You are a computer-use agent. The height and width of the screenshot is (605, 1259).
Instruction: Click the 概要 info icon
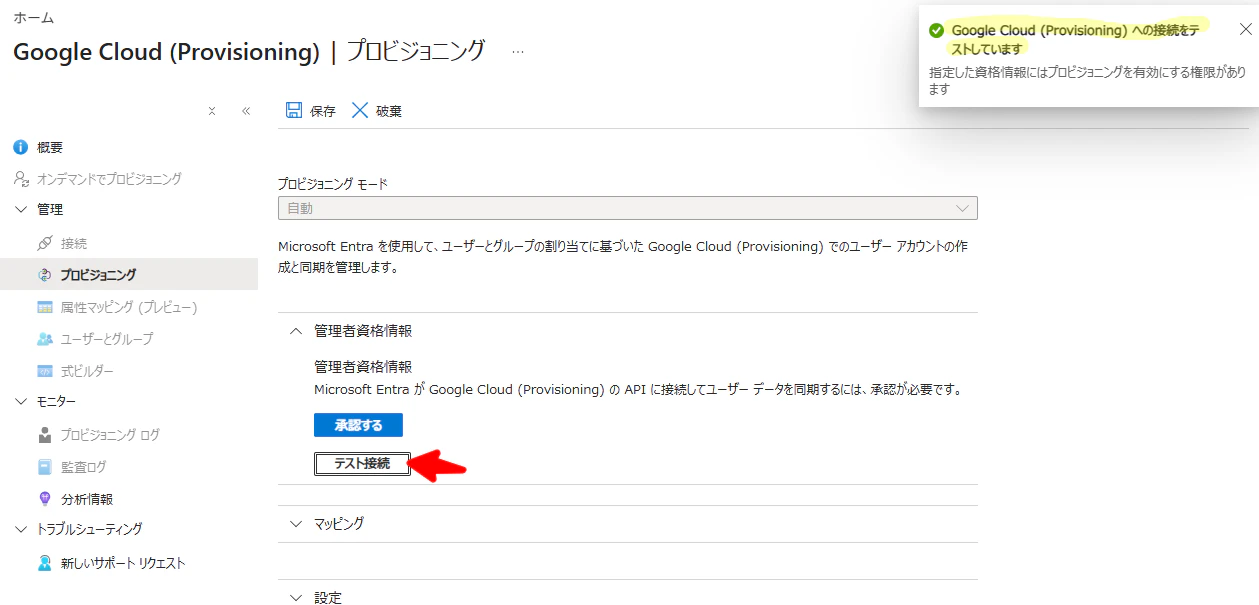tap(20, 147)
